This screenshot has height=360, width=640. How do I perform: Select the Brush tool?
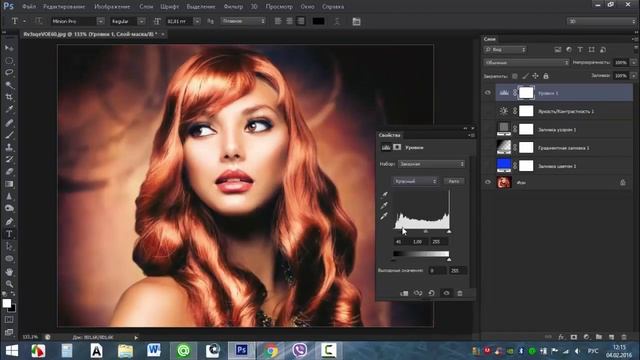[9, 135]
